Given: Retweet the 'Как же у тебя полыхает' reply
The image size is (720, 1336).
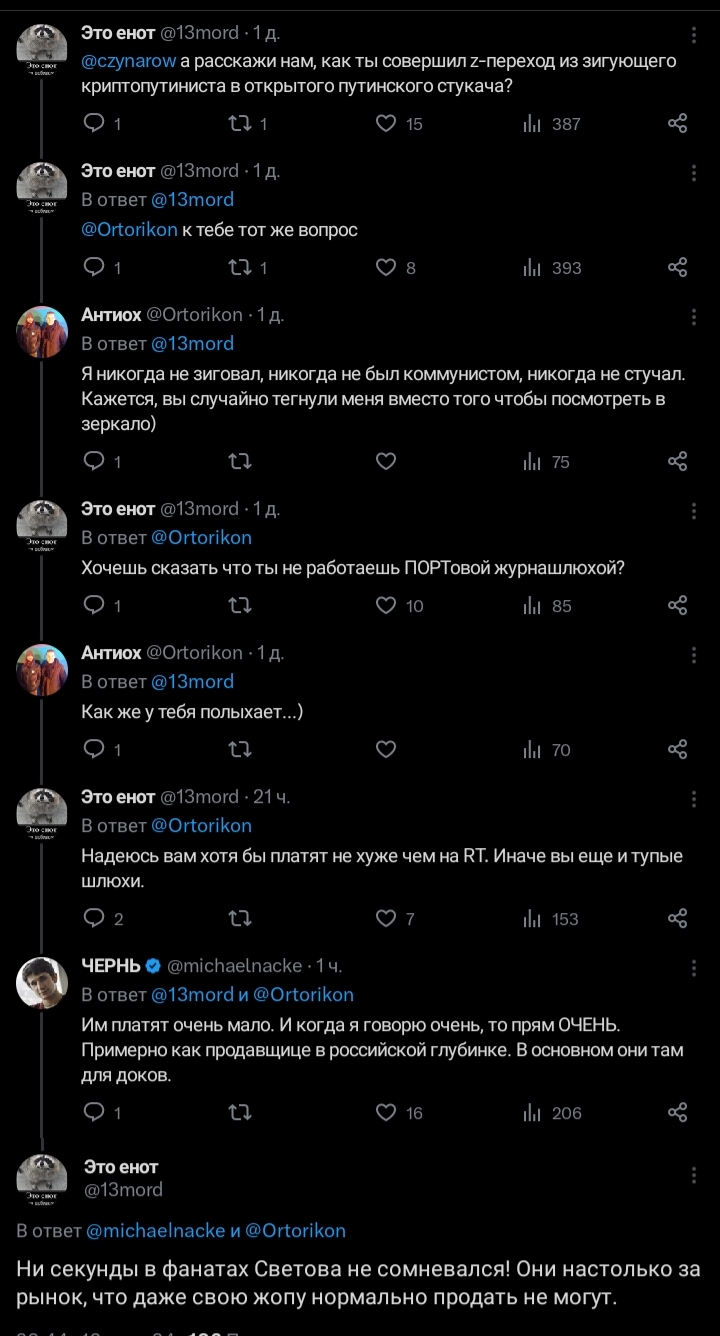Looking at the screenshot, I should [240, 750].
